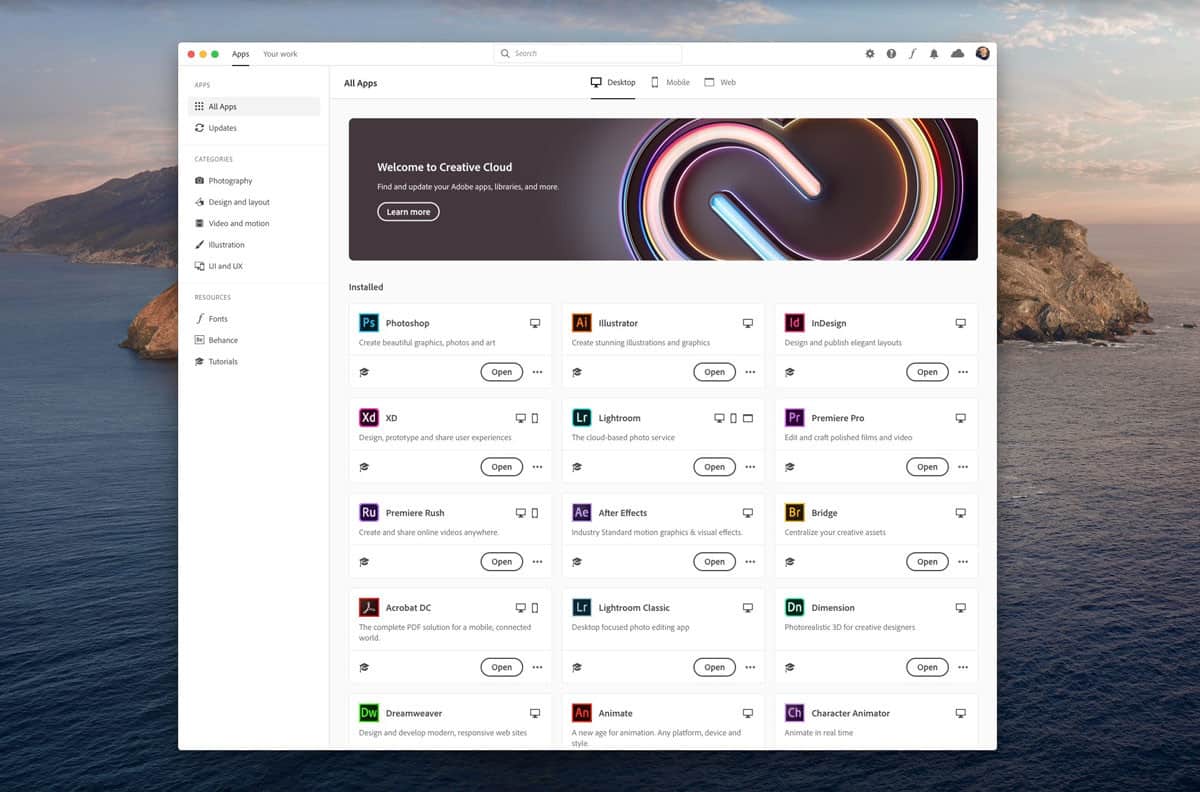Expand more options menu for InDesign

pyautogui.click(x=963, y=372)
